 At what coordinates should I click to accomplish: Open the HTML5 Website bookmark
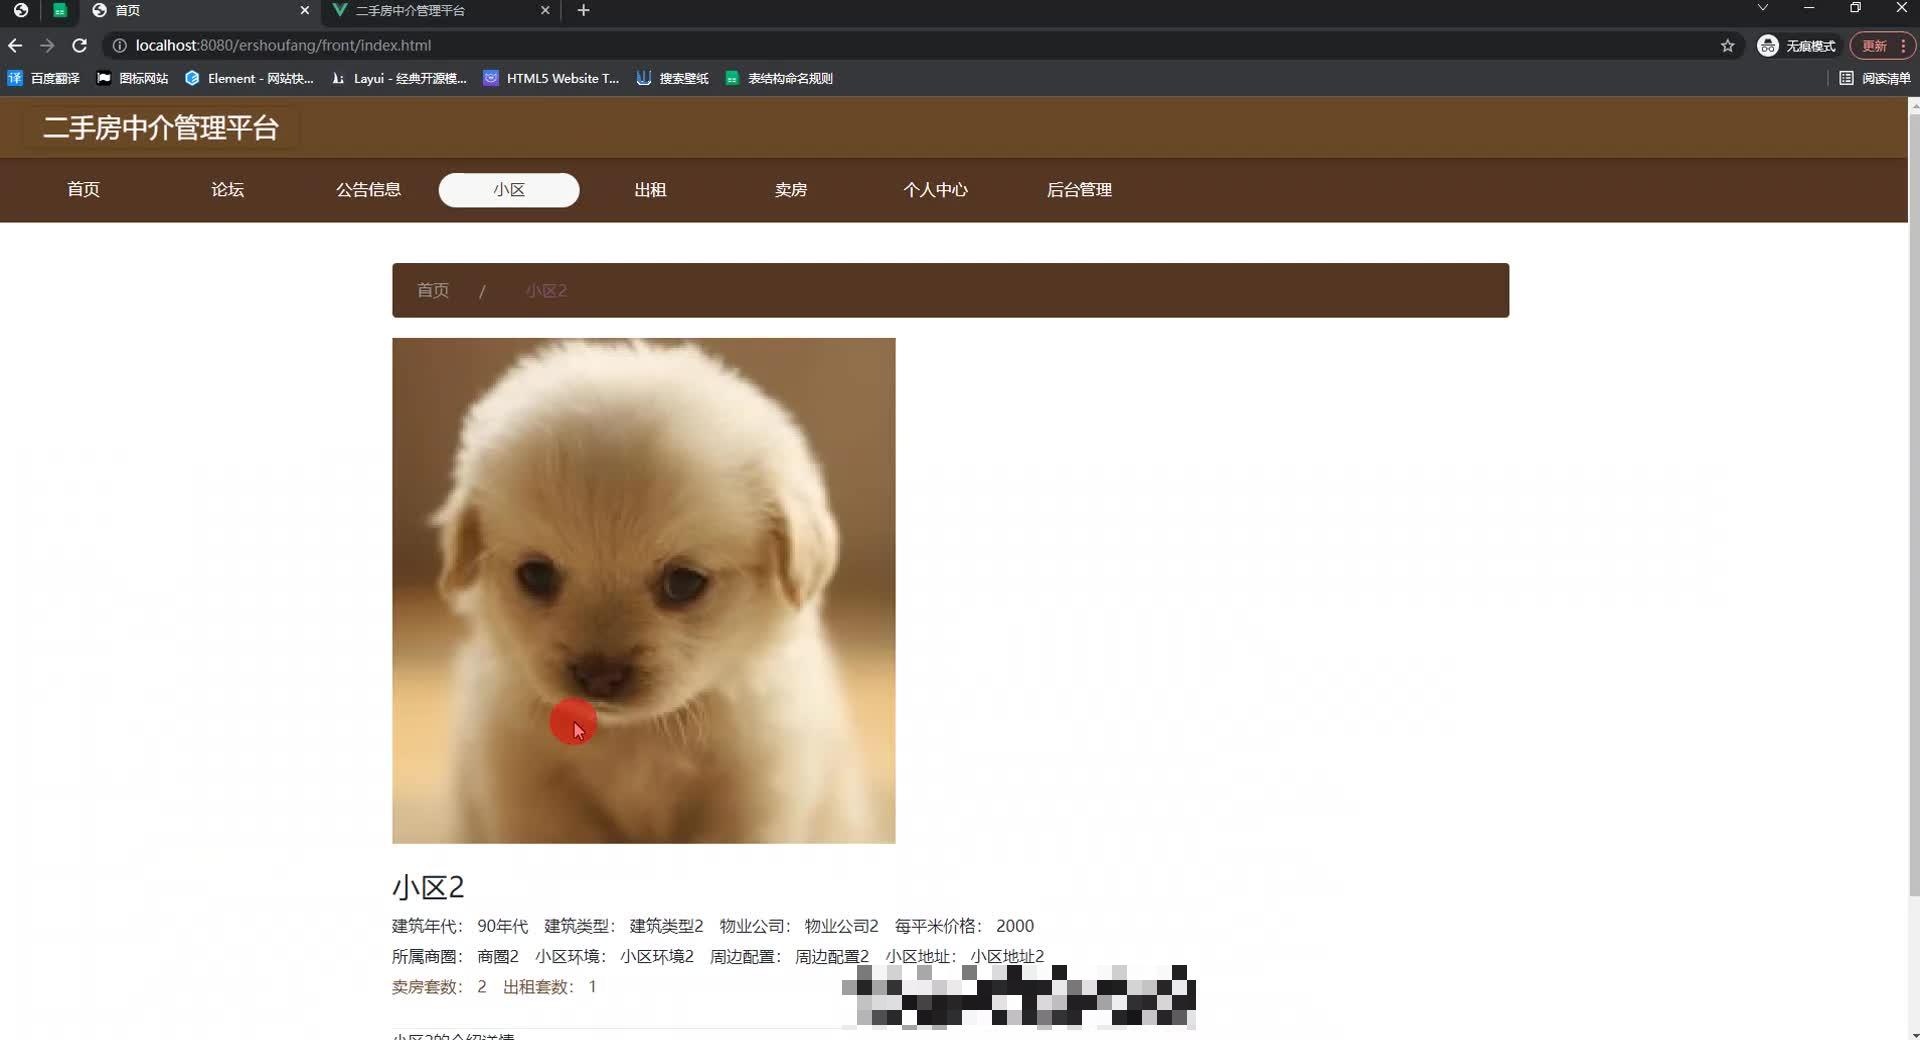pos(551,78)
